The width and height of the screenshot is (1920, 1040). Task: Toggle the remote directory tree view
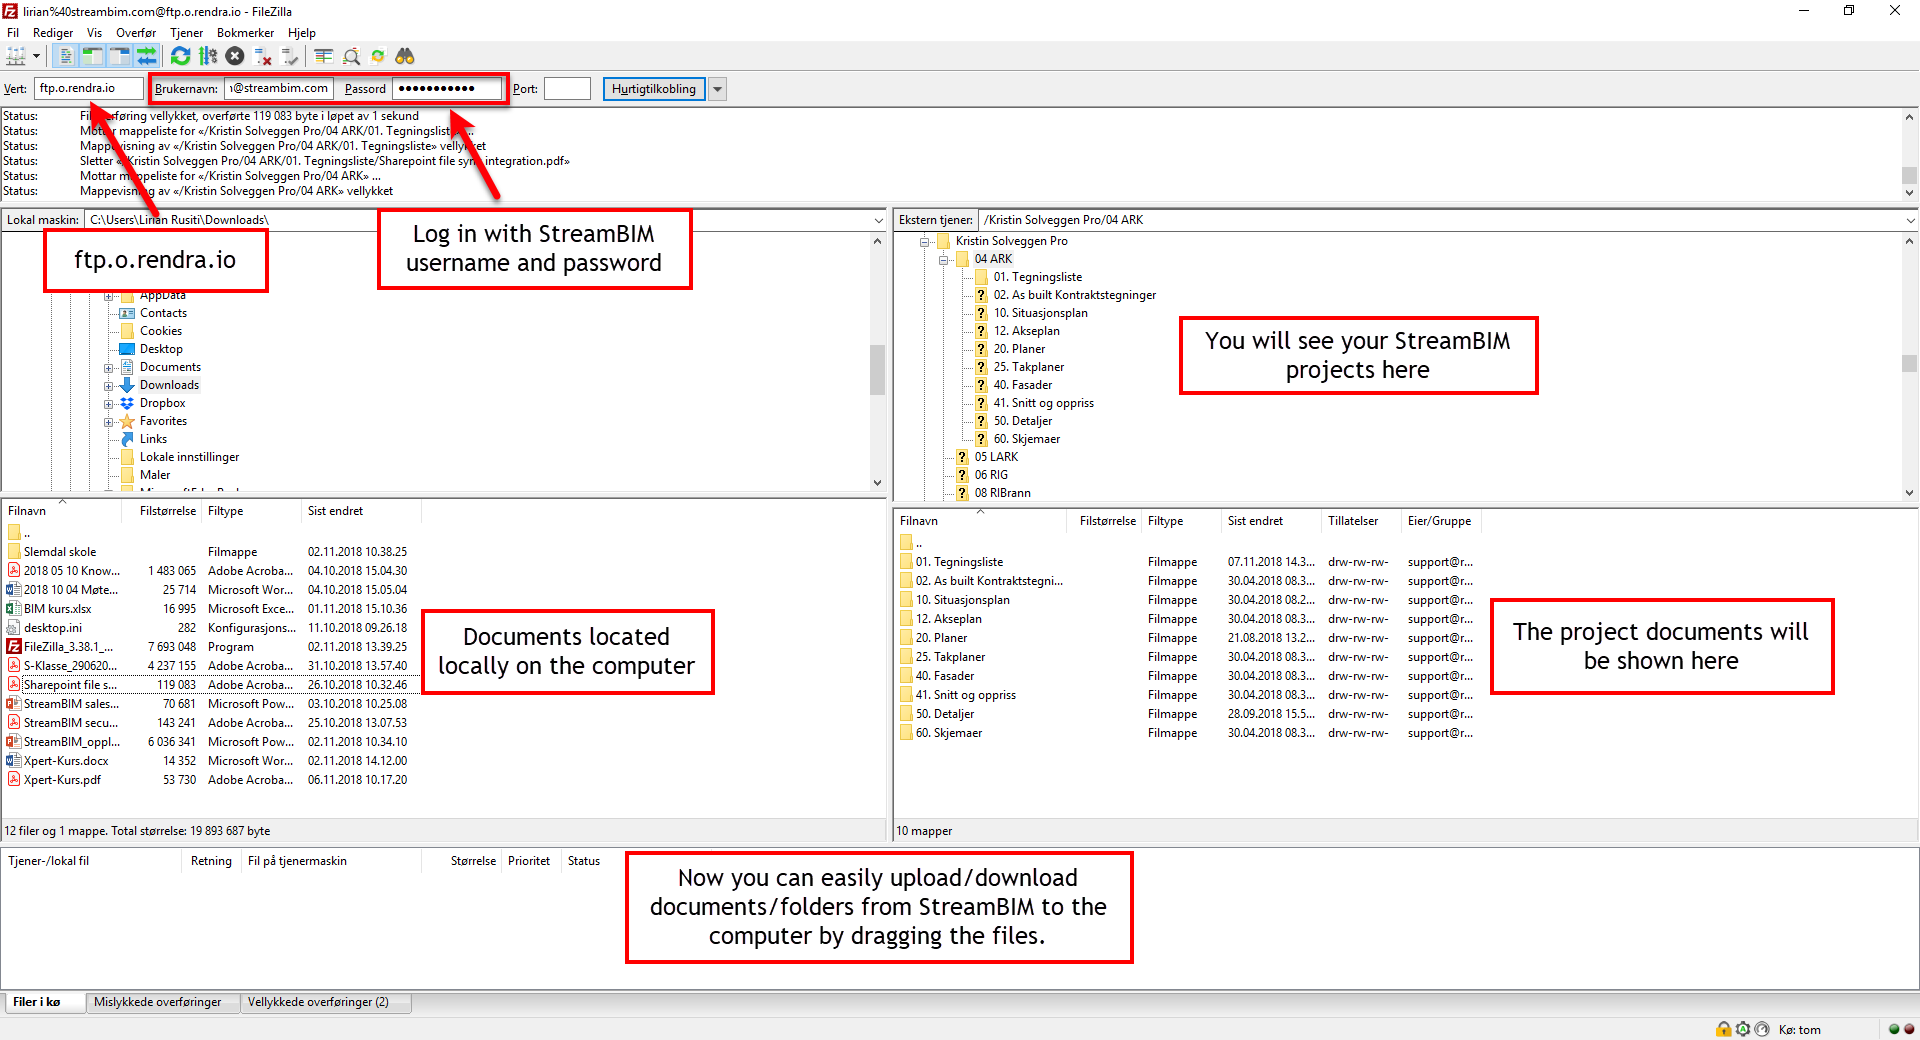pyautogui.click(x=120, y=56)
